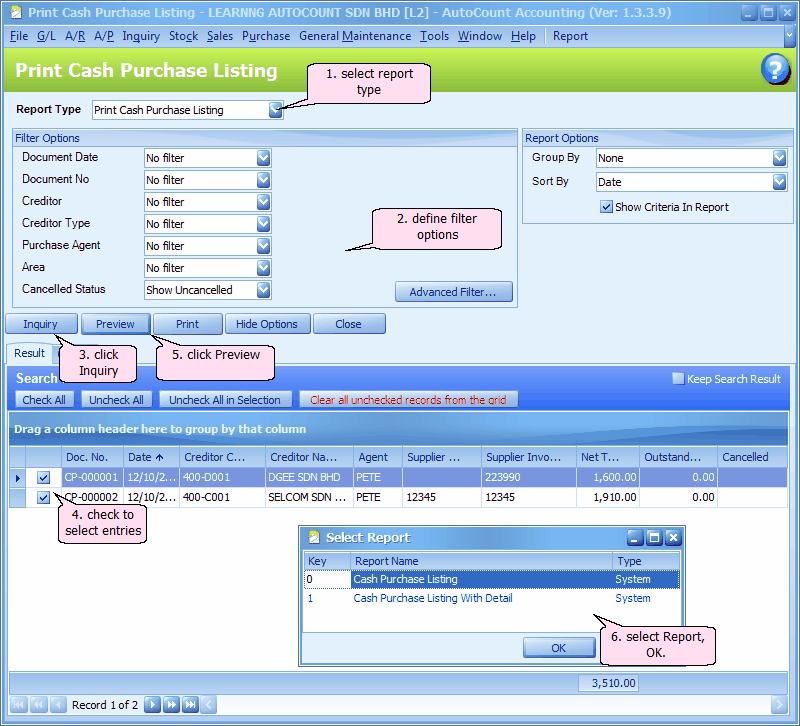Viewport: 800px width, 726px height.
Task: Skip to next page of records
Action: [x=171, y=705]
